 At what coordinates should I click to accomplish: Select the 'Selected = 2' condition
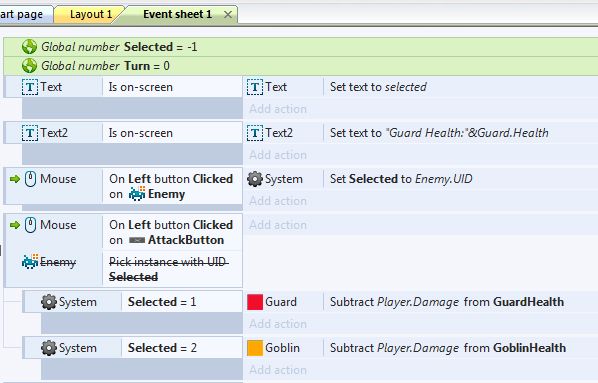[x=182, y=348]
